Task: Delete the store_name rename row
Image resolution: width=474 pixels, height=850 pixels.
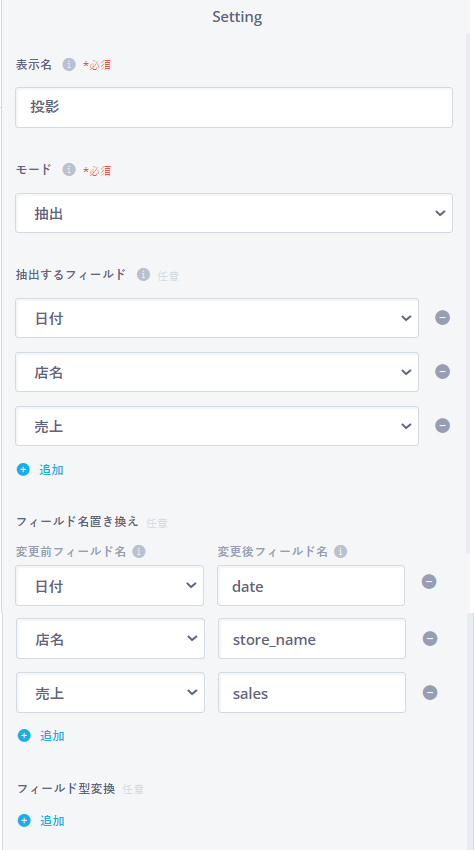Action: coord(430,639)
